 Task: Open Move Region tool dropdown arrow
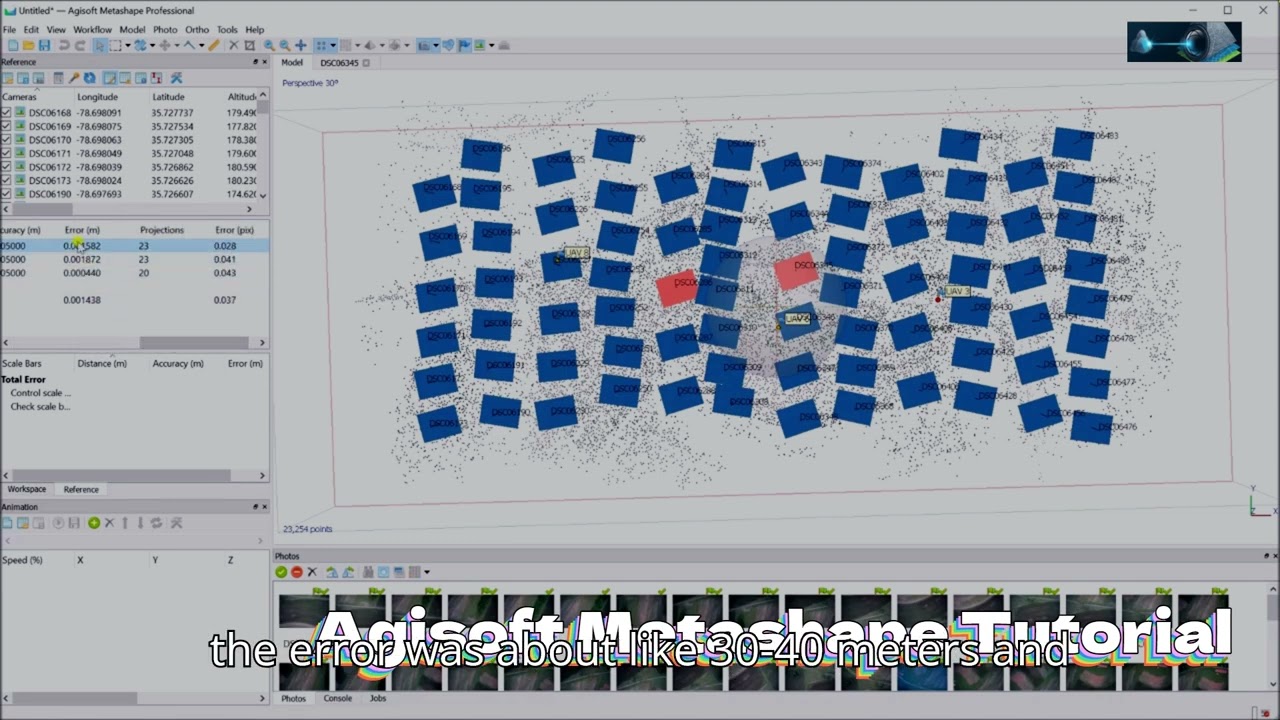(177, 45)
